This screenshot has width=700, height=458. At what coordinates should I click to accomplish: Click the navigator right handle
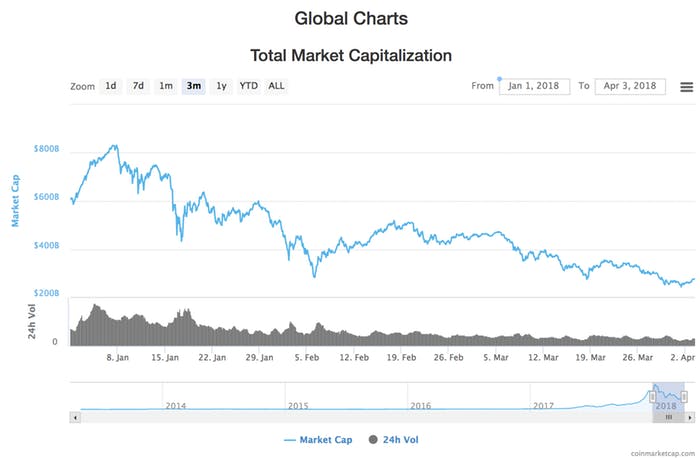685,397
